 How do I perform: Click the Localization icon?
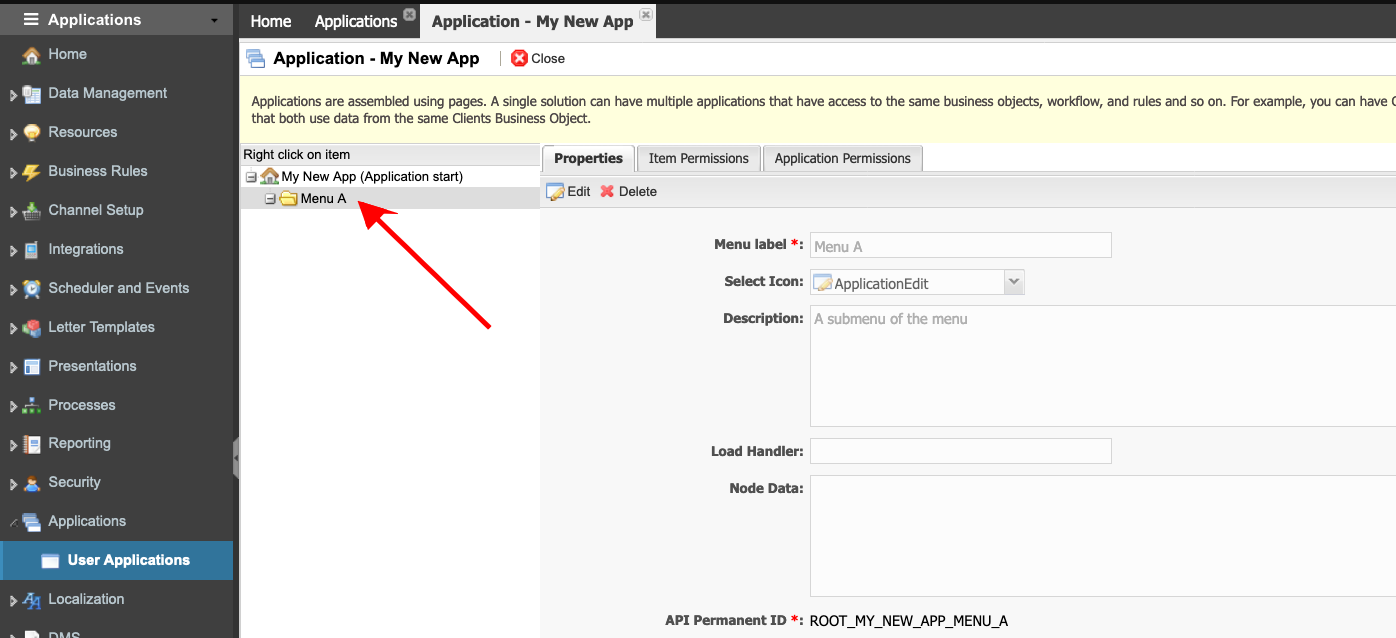tap(31, 600)
